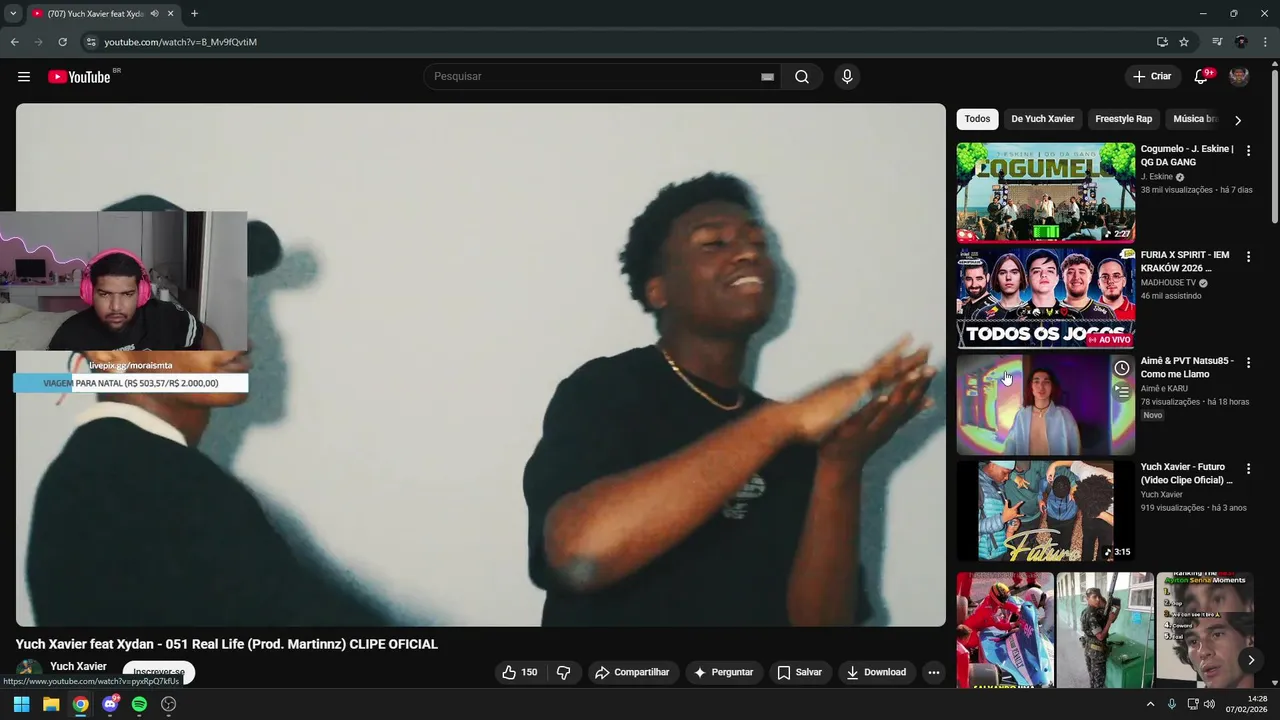Open the YouTube account avatar menu
Screen dimensions: 1280x720
click(1239, 76)
